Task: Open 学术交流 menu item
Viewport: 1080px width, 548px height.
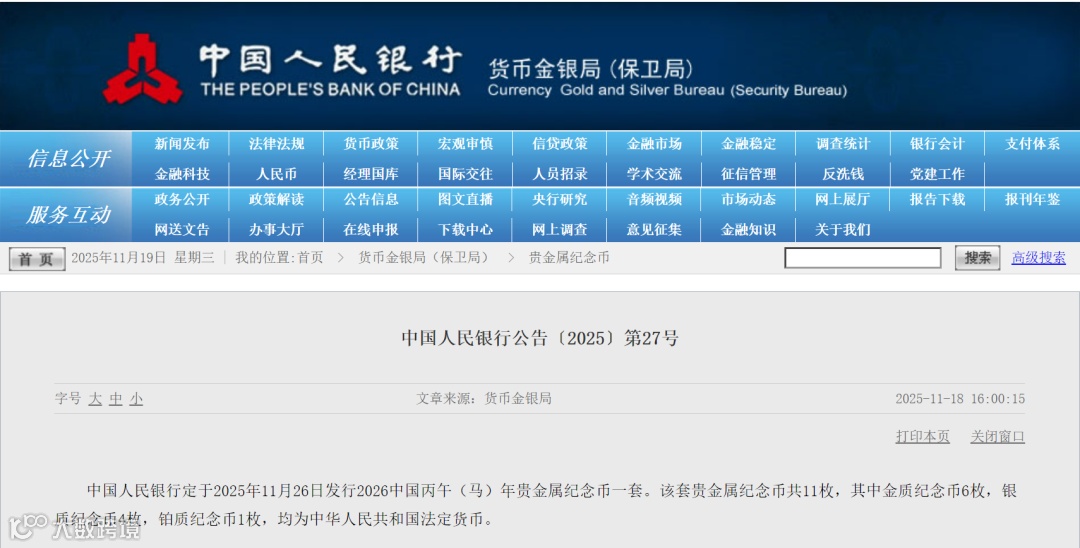Action: tap(654, 174)
